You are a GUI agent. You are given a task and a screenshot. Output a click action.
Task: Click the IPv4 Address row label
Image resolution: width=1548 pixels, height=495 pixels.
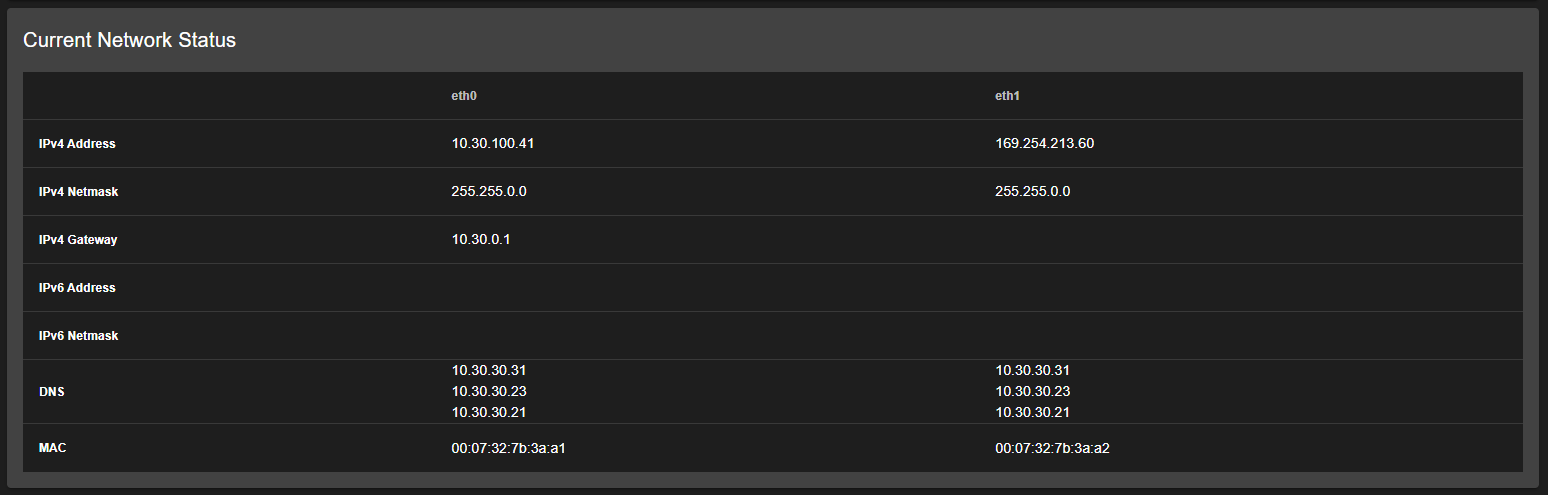tap(77, 144)
